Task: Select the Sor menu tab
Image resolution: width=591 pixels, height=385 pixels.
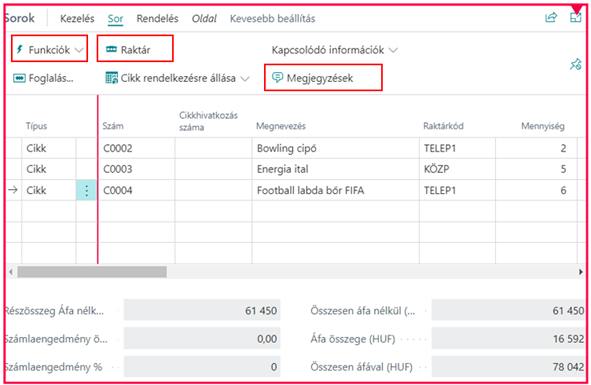Action: 115,18
